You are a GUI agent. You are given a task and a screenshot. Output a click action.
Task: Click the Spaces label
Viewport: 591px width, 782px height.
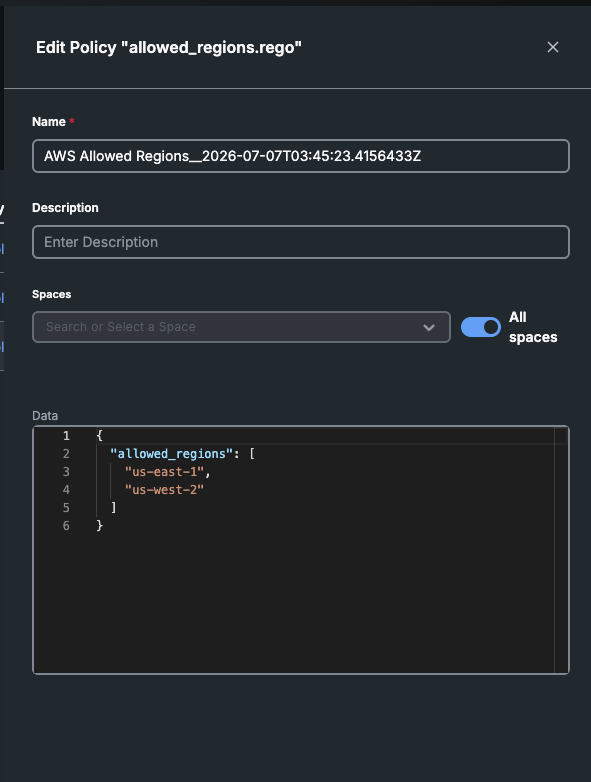click(51, 294)
